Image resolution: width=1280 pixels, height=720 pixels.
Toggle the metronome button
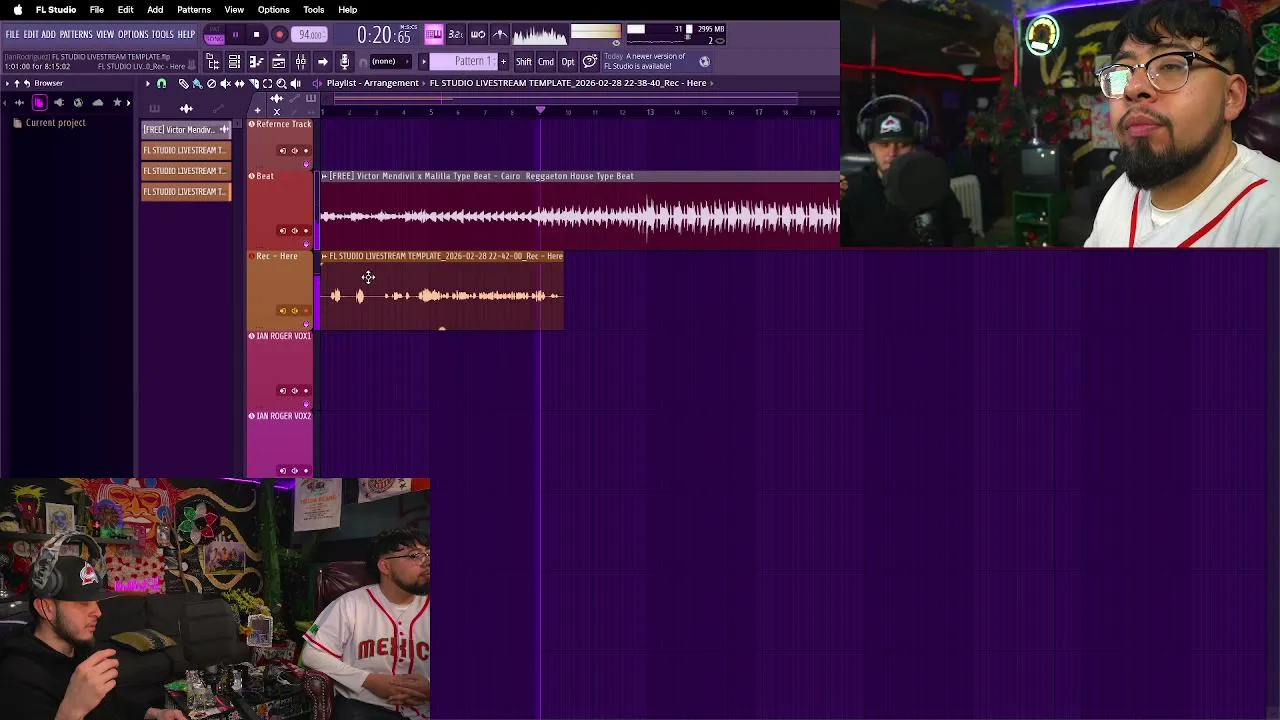coord(500,34)
